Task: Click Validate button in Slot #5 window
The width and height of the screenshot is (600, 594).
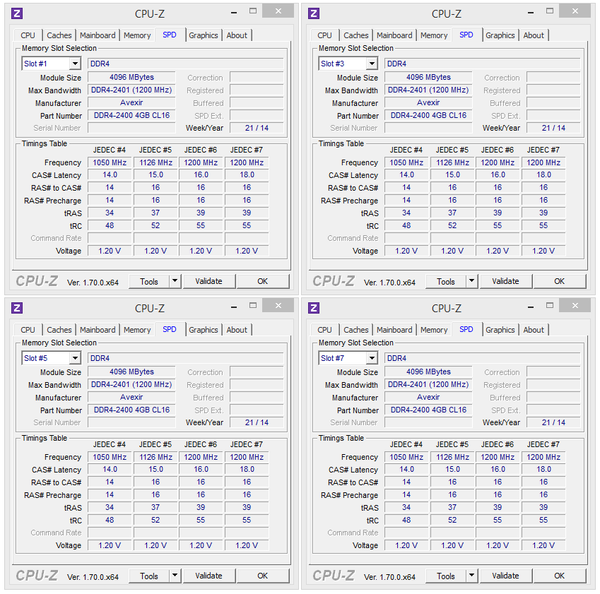Action: 209,576
